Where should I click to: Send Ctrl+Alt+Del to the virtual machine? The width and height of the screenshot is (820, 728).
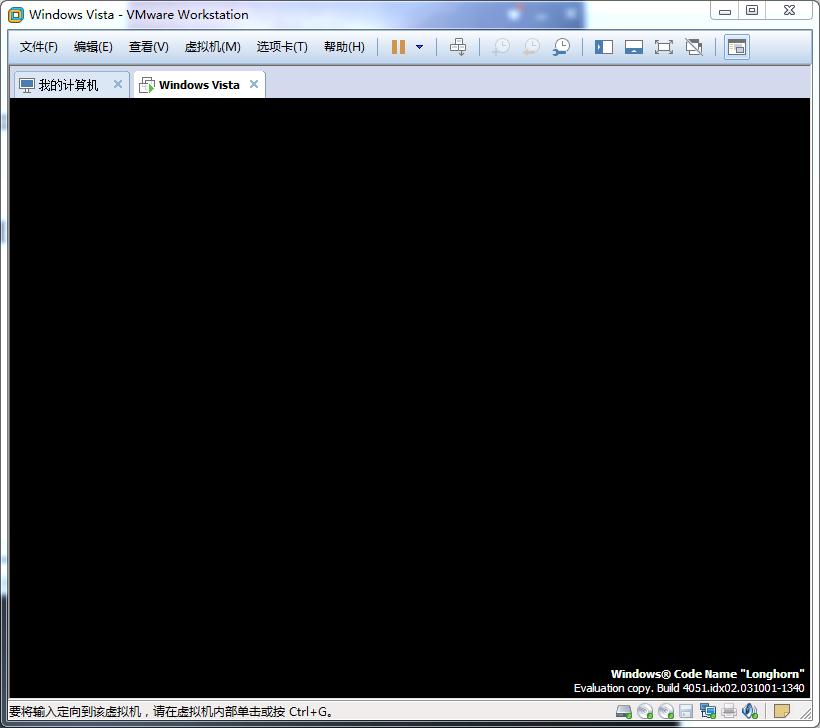(458, 47)
